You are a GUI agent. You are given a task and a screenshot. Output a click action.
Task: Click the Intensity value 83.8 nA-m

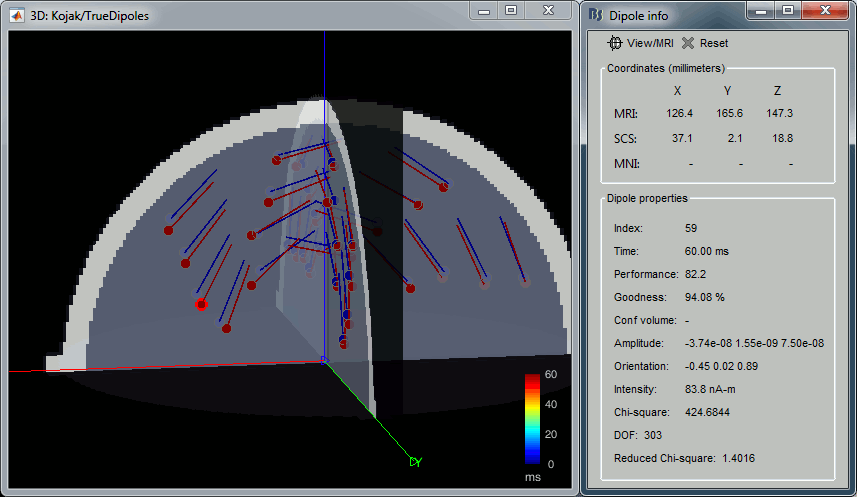pyautogui.click(x=711, y=389)
